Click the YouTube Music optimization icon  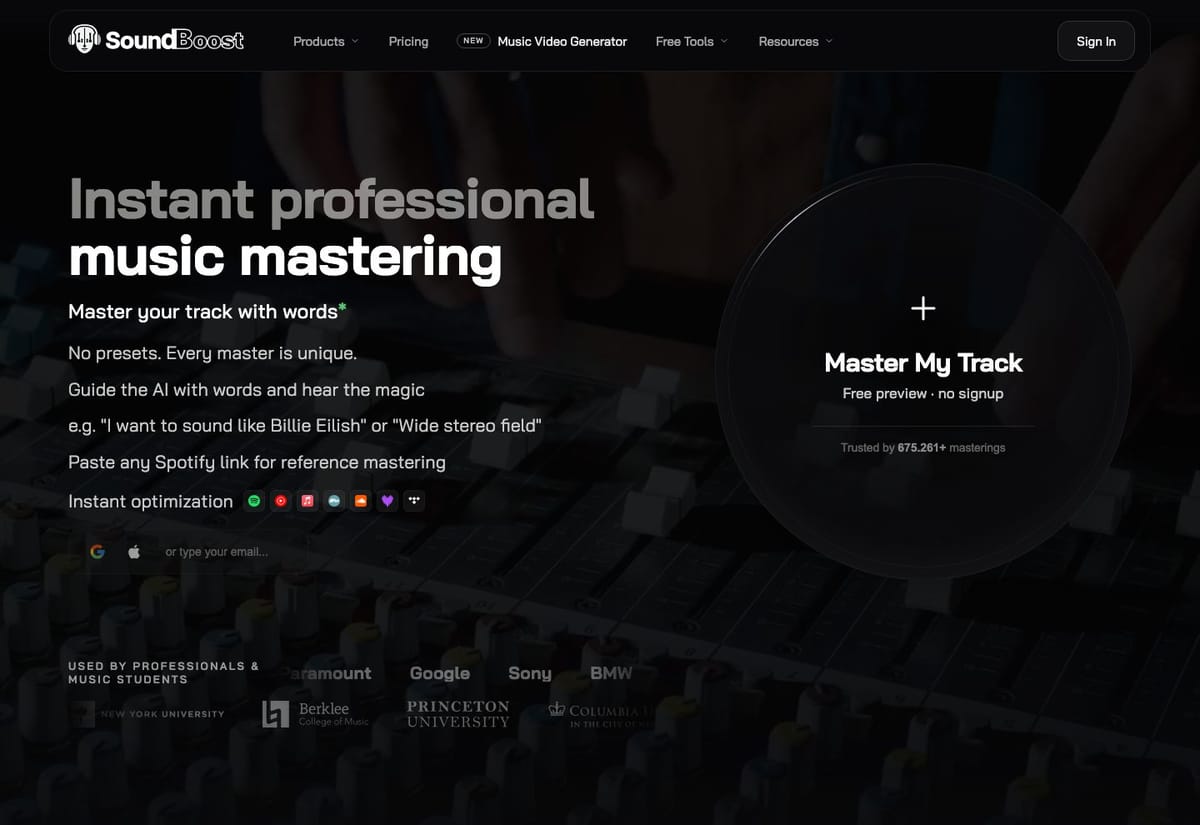[x=281, y=501]
